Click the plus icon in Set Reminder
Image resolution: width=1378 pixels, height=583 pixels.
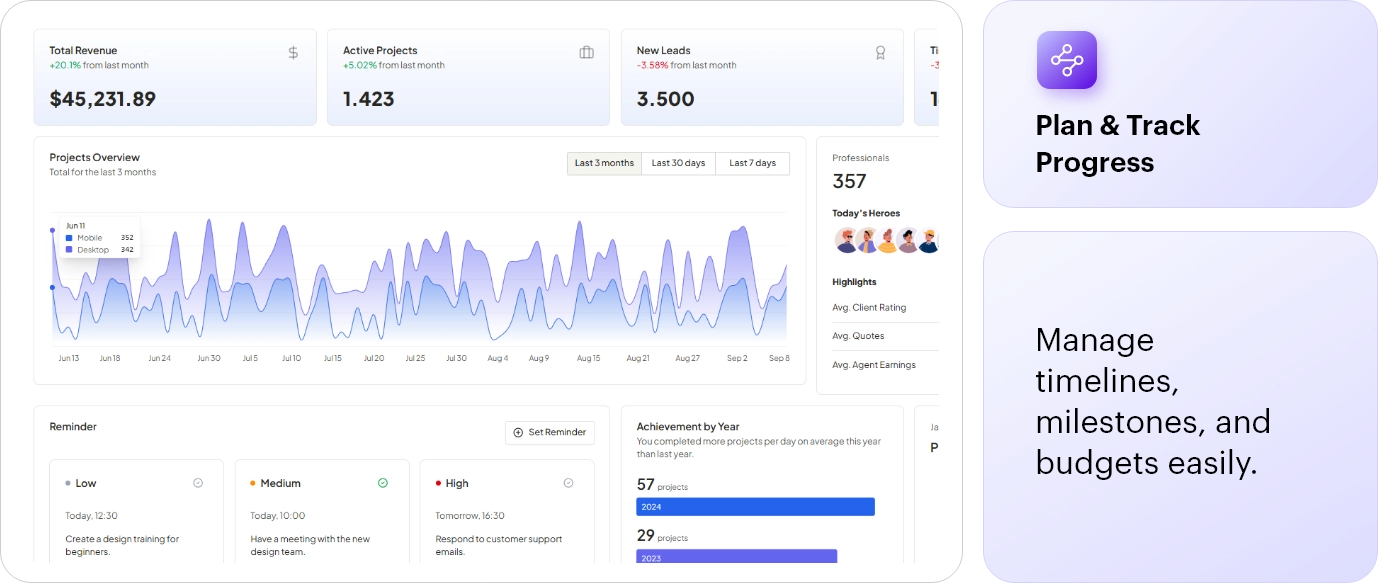point(518,433)
